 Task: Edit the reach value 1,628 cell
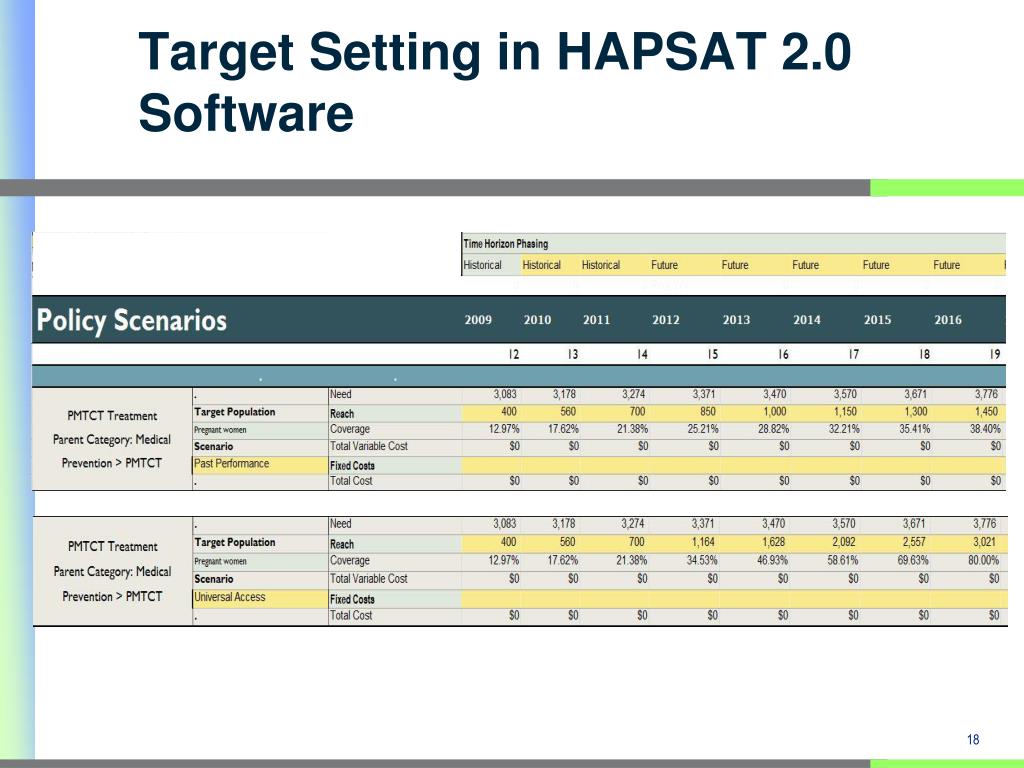pos(773,542)
